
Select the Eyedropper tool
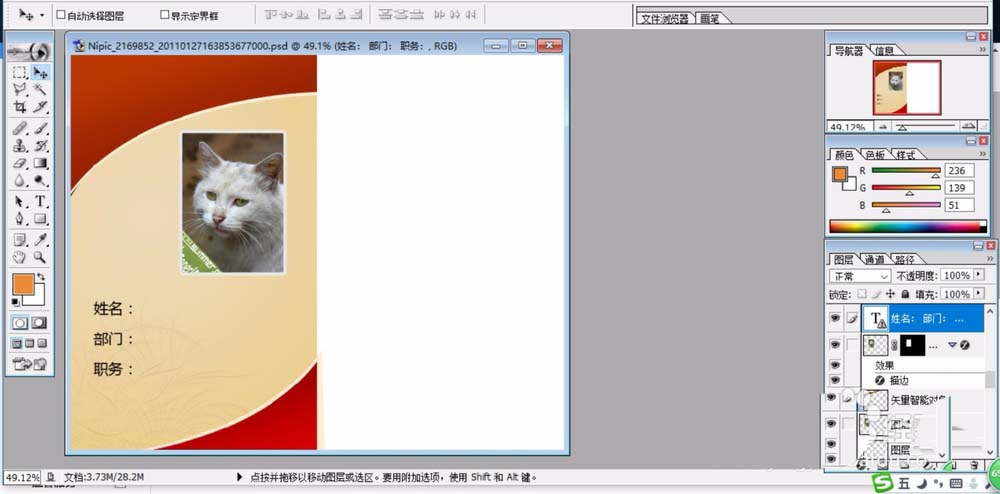pyautogui.click(x=41, y=240)
